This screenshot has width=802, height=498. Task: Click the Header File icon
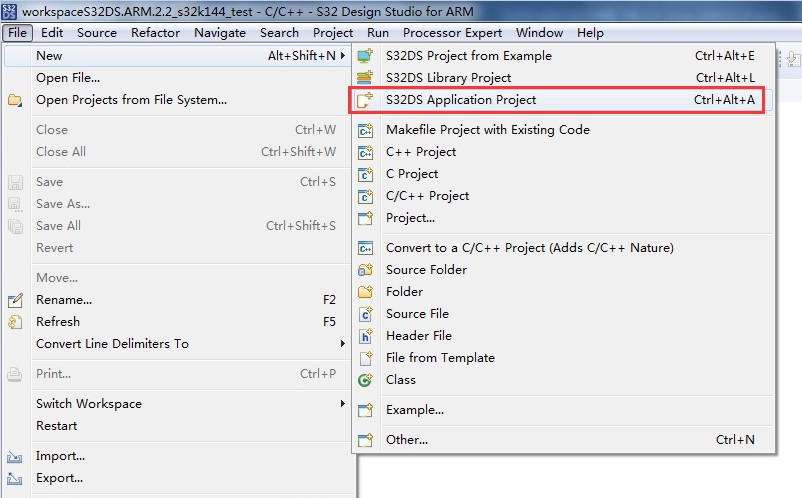click(x=365, y=336)
